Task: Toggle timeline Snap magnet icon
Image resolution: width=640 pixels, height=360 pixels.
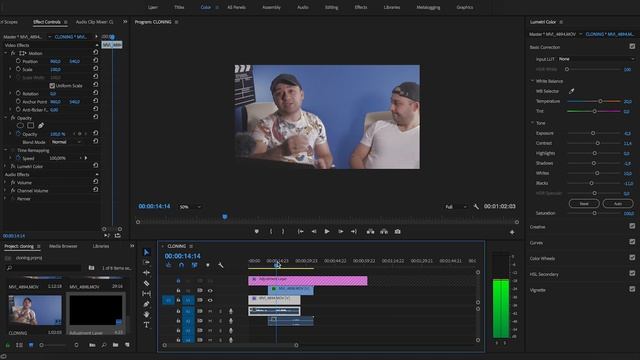Action: (x=182, y=265)
